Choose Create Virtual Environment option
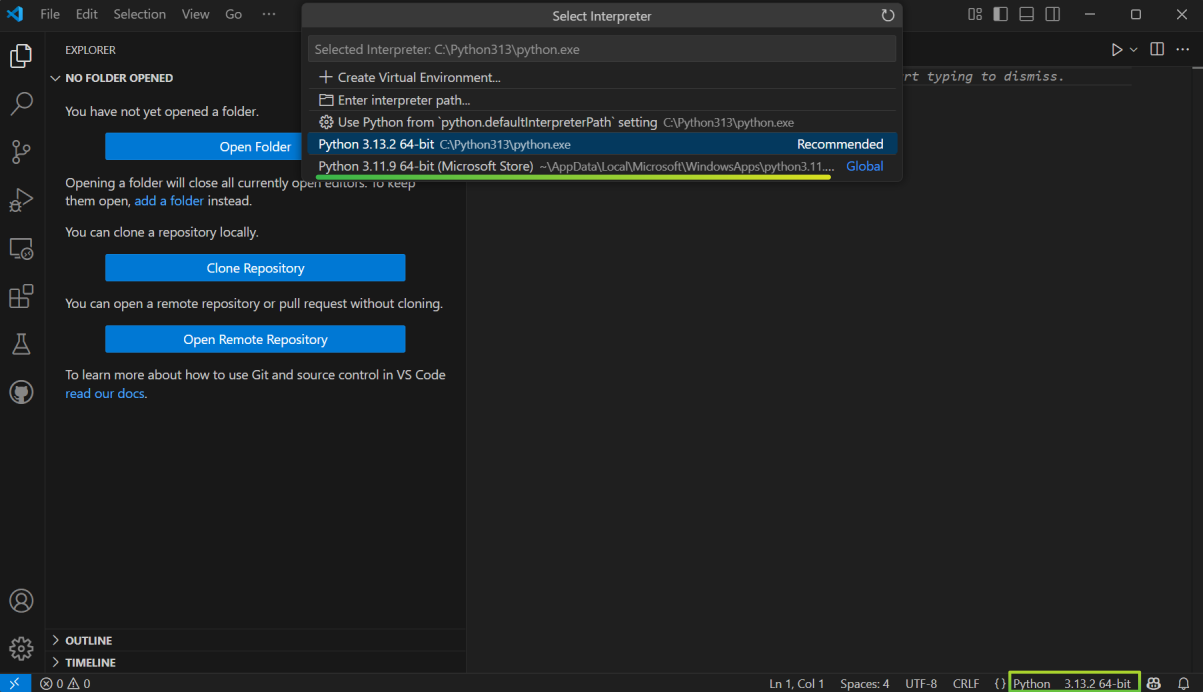 pyautogui.click(x=602, y=77)
